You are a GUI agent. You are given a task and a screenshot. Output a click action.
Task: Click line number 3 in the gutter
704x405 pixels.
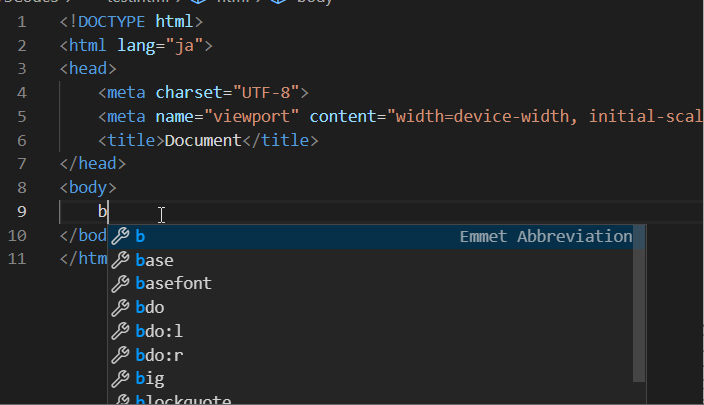pyautogui.click(x=22, y=69)
